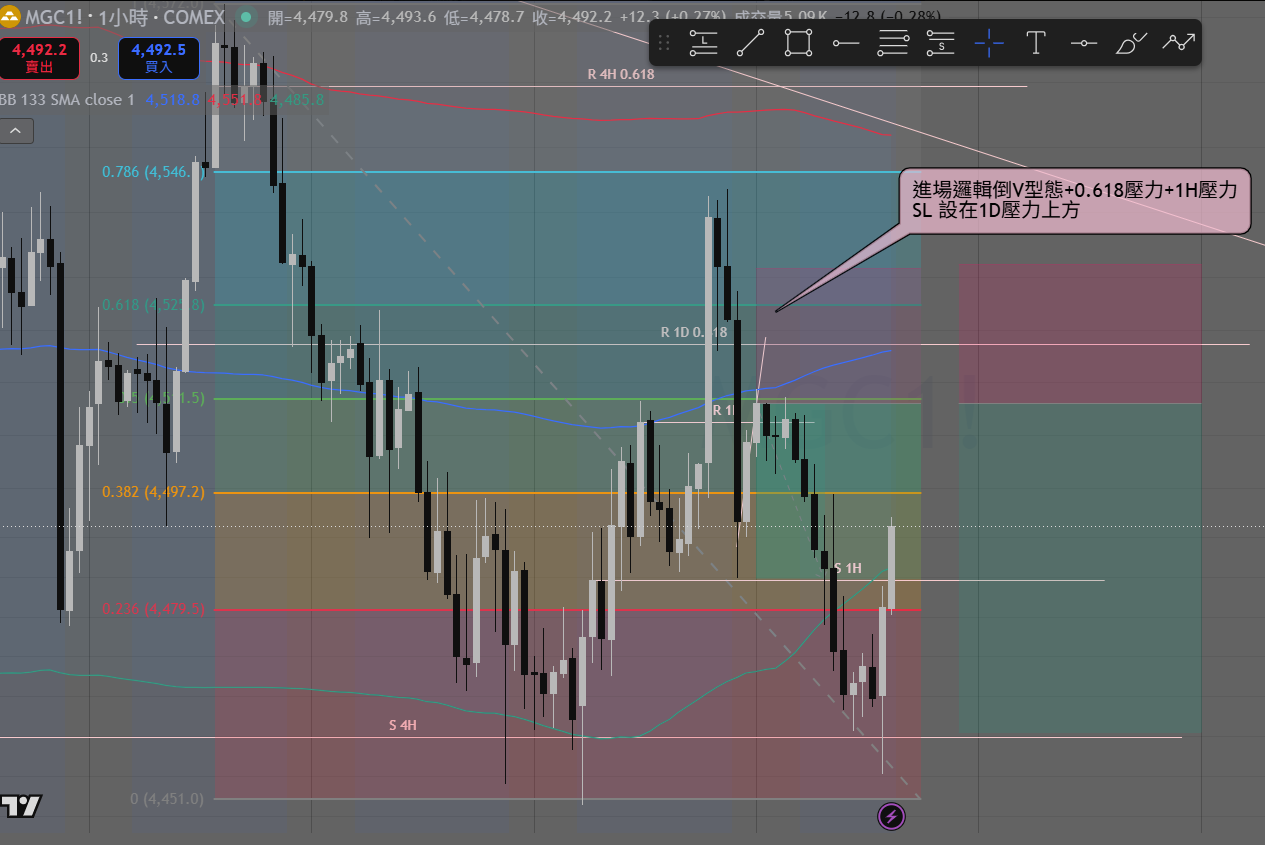Activate the blue crosshair cursor tool
The width and height of the screenshot is (1265, 845).
pos(989,42)
